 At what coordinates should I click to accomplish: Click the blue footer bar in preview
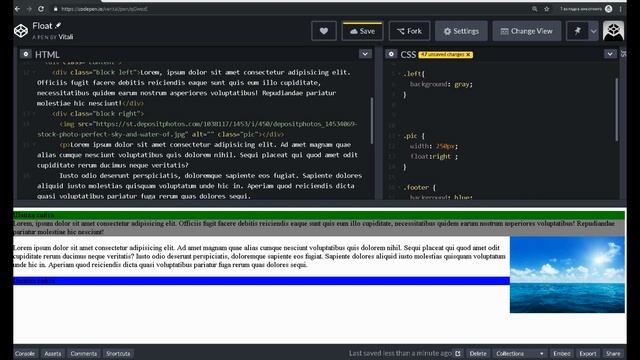(x=261, y=281)
